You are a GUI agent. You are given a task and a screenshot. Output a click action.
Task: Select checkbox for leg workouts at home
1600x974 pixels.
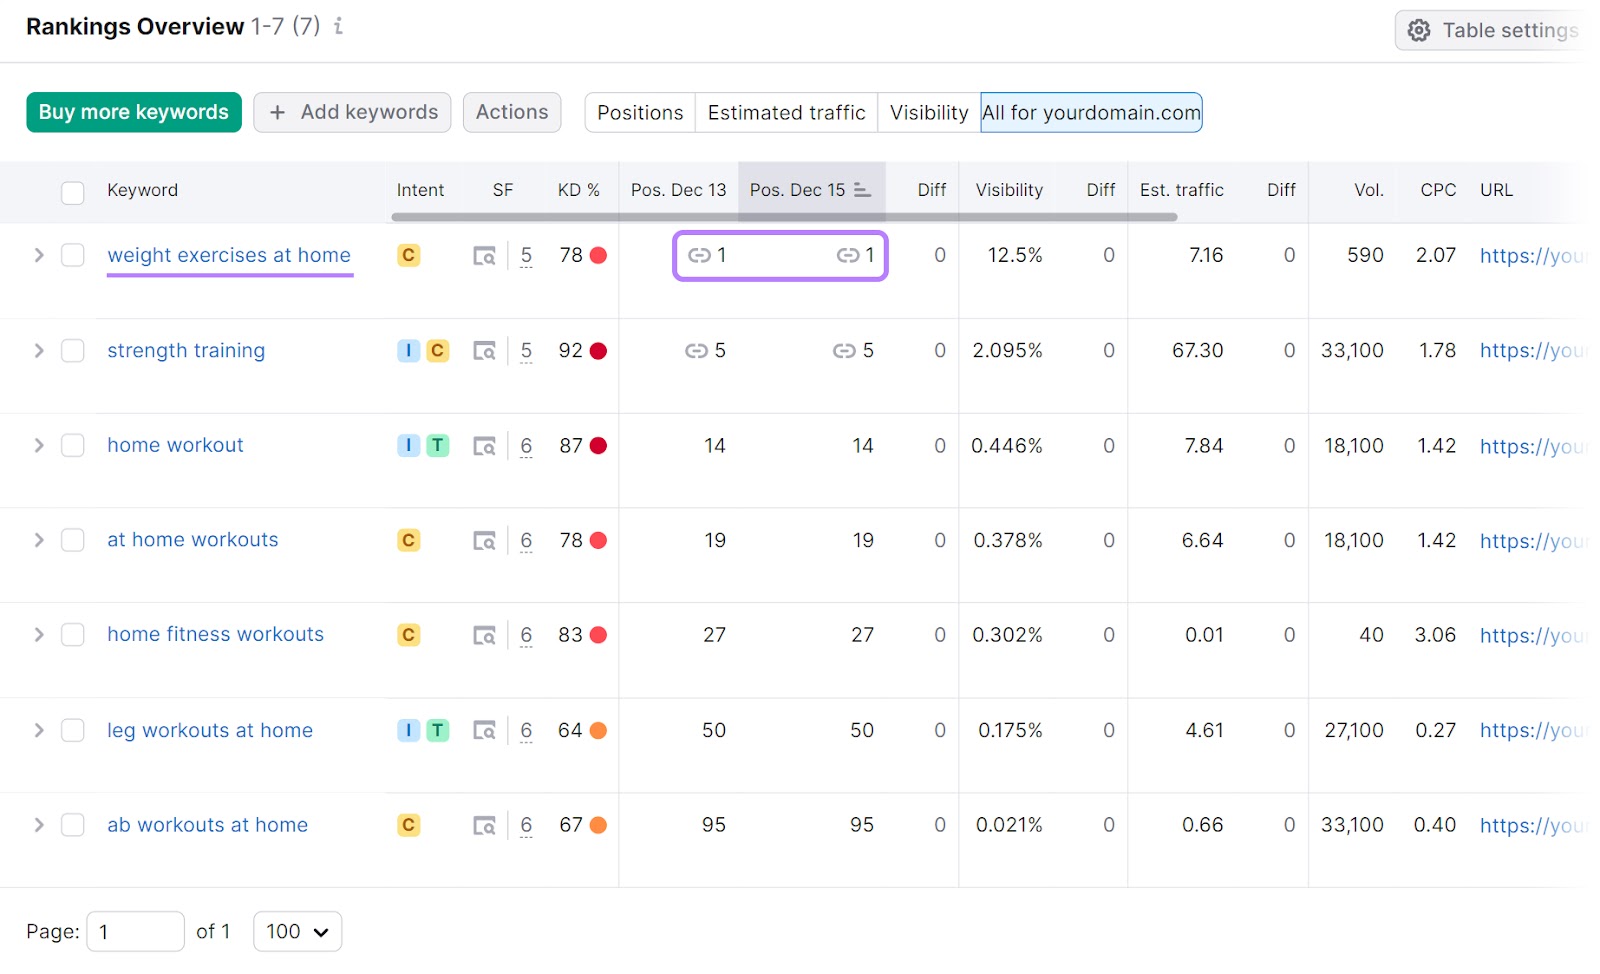pos(73,731)
